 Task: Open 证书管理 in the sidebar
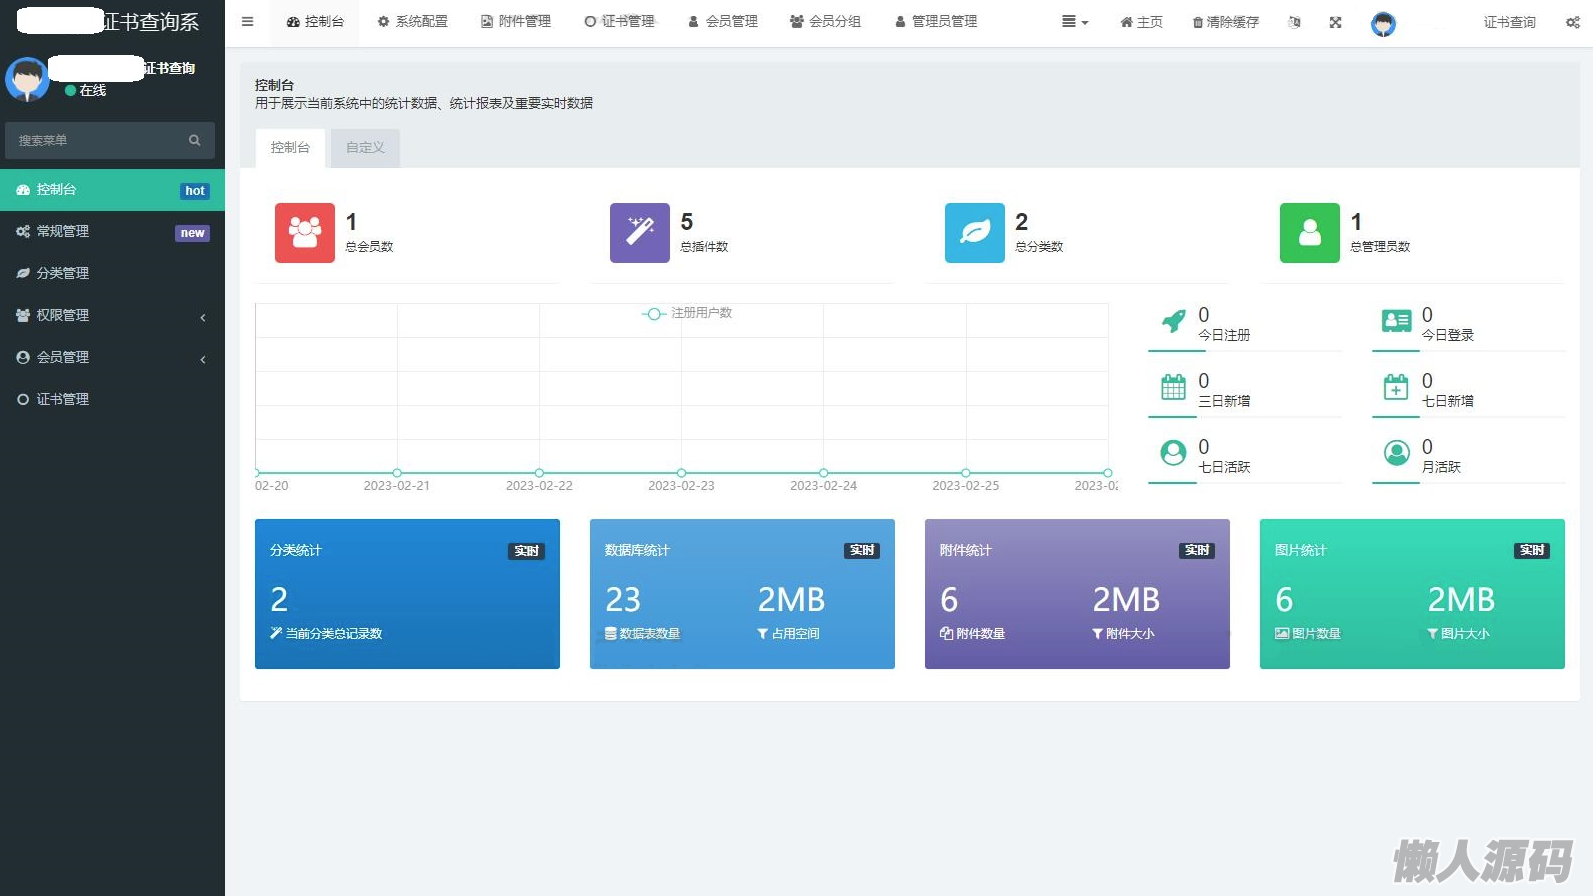[x=62, y=399]
